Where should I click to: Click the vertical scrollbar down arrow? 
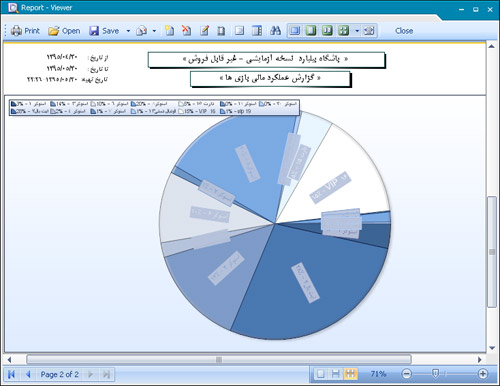tap(492, 348)
